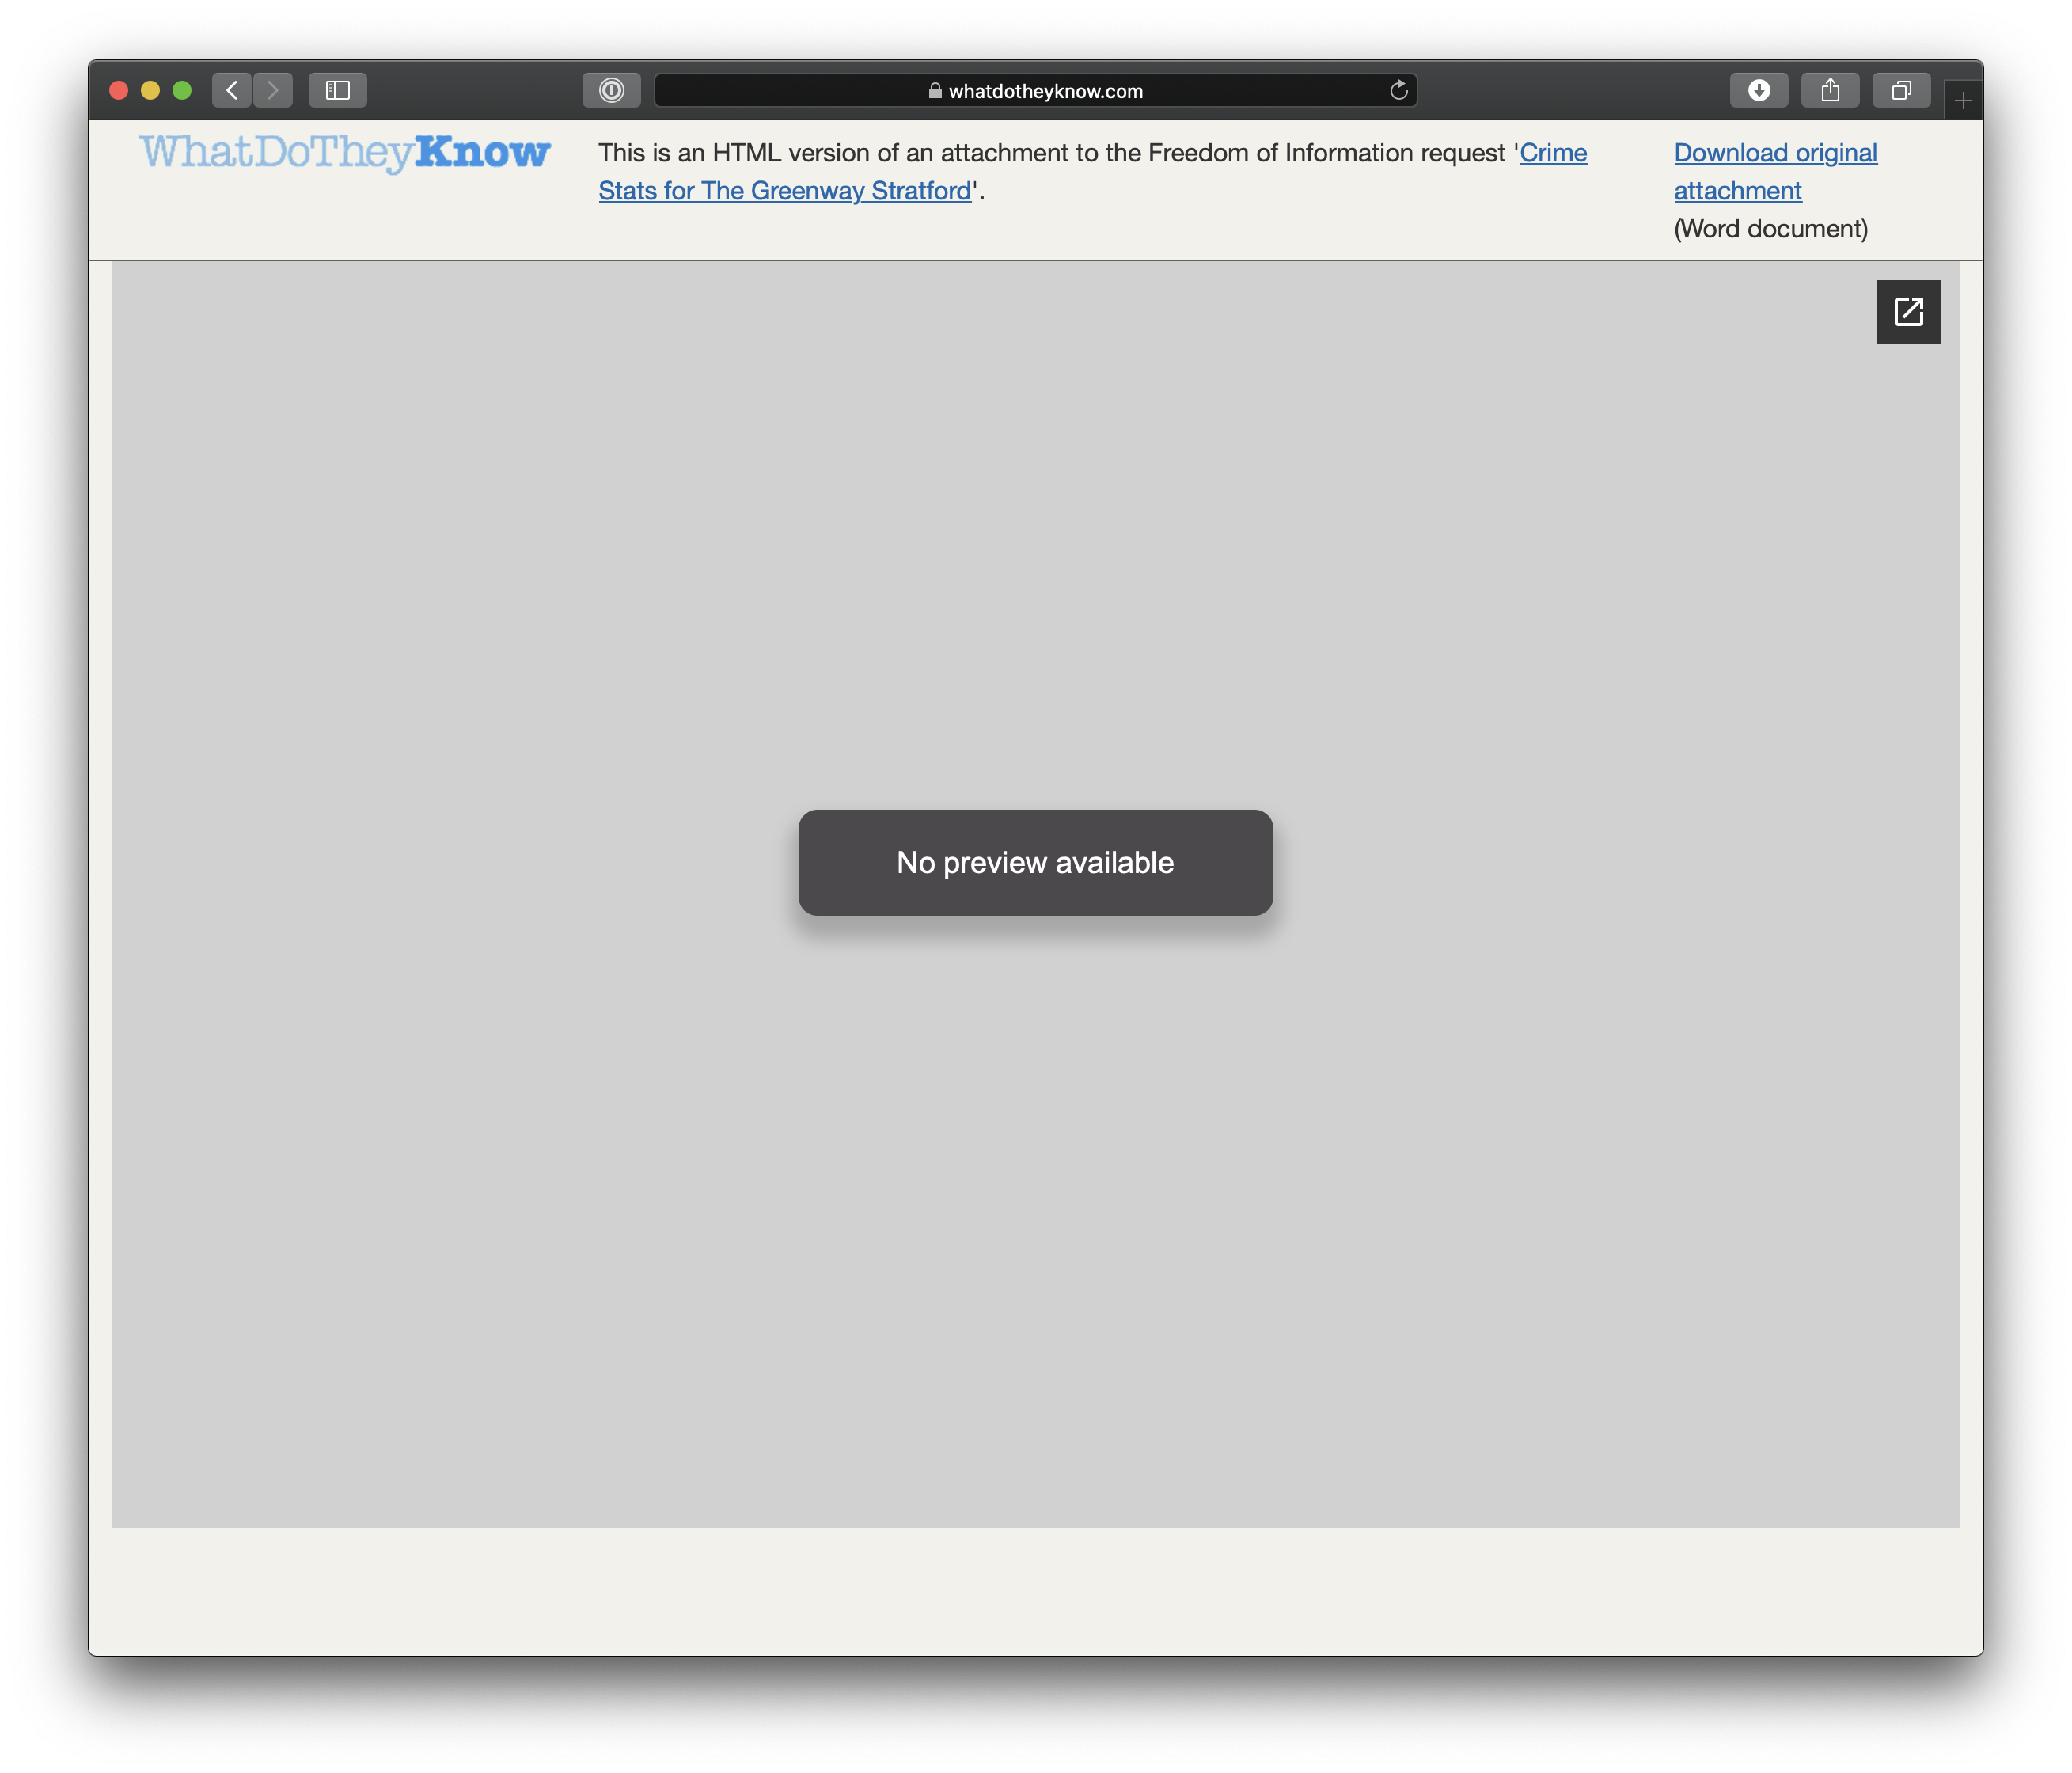Focus the whatdotheyknow.com address bar
This screenshot has width=2072, height=1773.
coord(1045,91)
